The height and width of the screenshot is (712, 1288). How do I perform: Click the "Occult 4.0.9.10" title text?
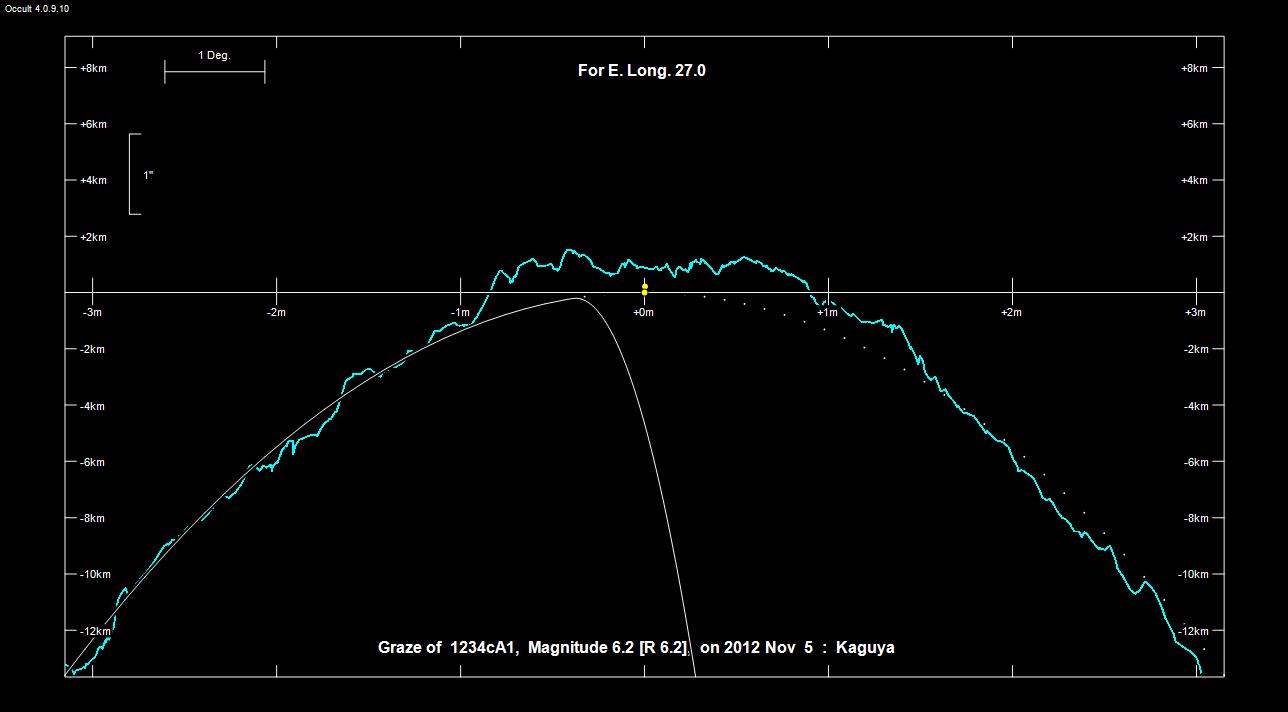click(37, 8)
